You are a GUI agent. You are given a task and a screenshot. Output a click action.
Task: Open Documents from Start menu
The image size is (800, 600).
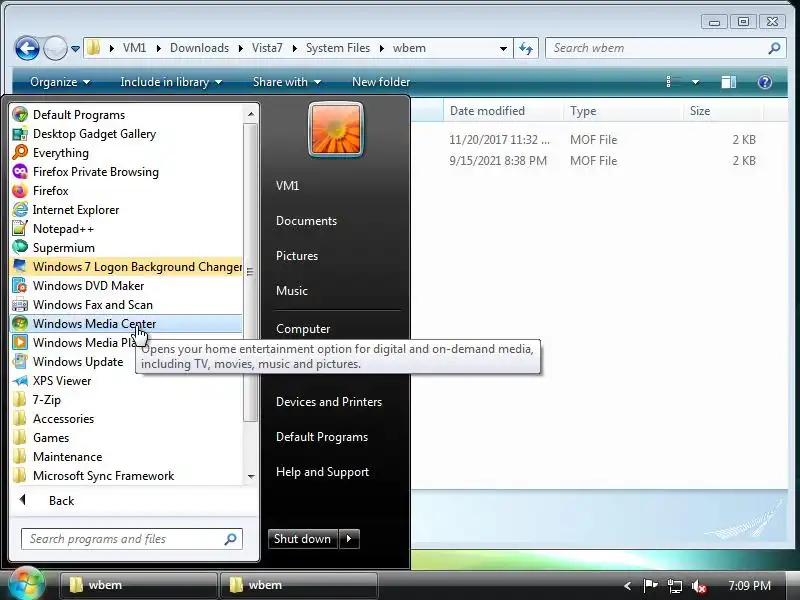coord(306,221)
